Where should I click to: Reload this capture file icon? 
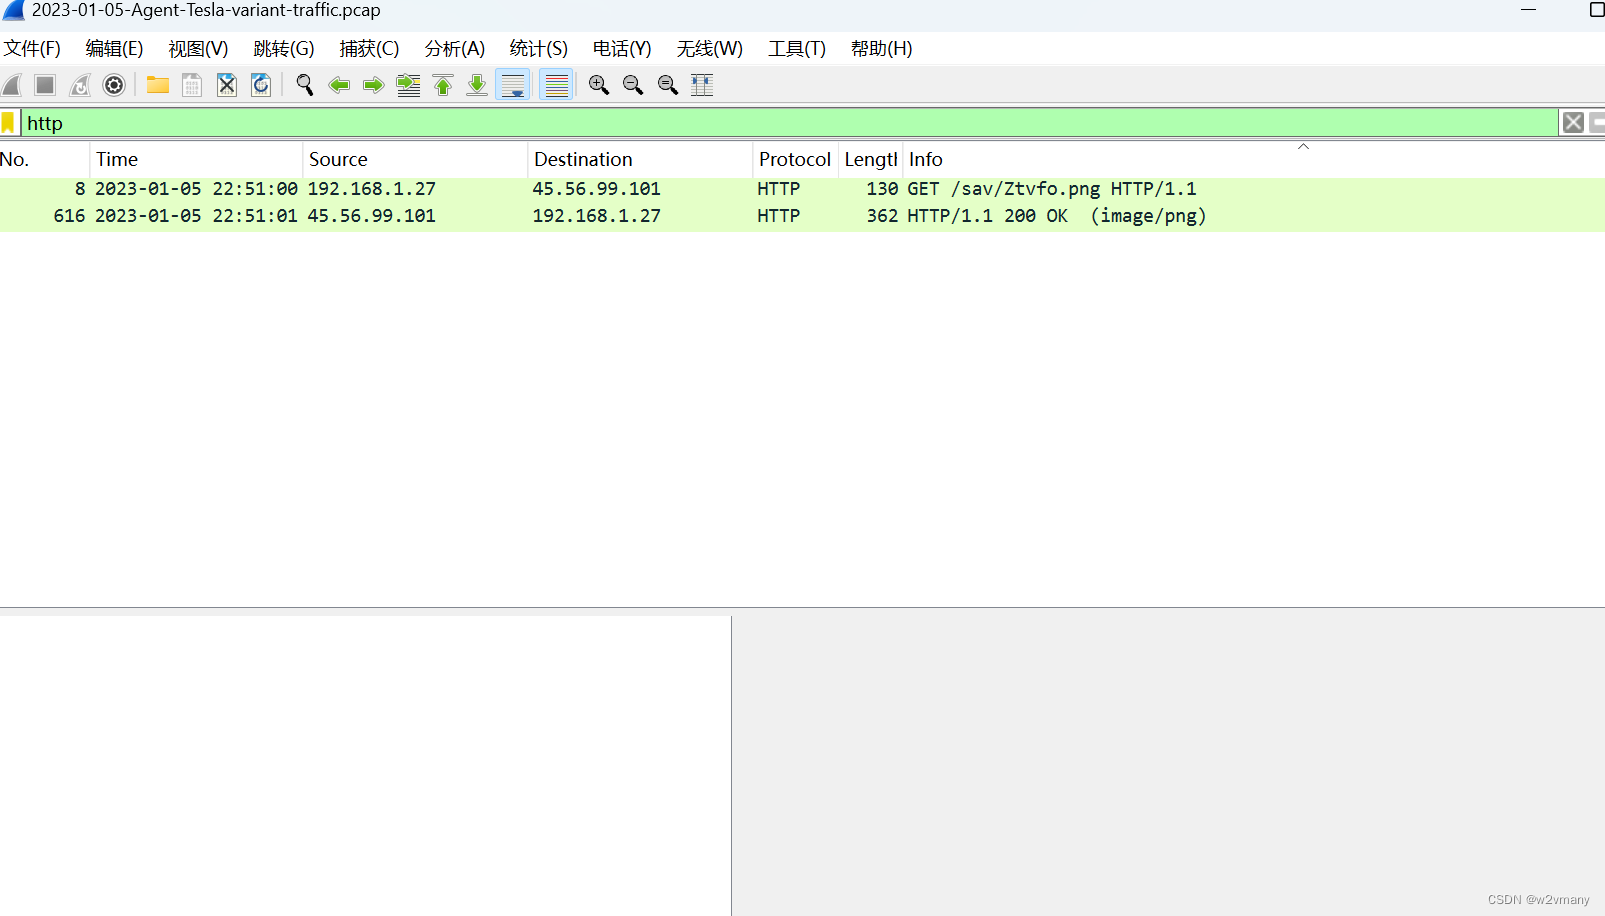261,85
